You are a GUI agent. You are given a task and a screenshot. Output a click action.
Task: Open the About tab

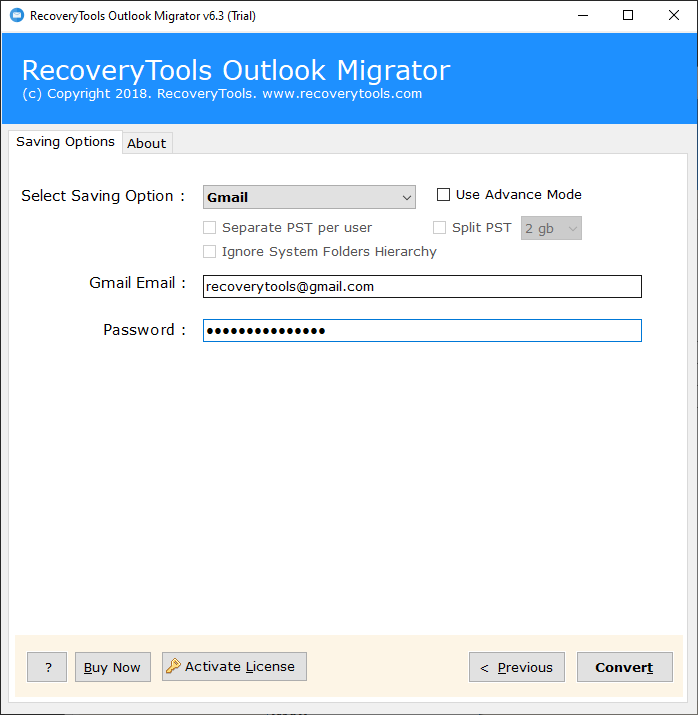click(x=147, y=144)
